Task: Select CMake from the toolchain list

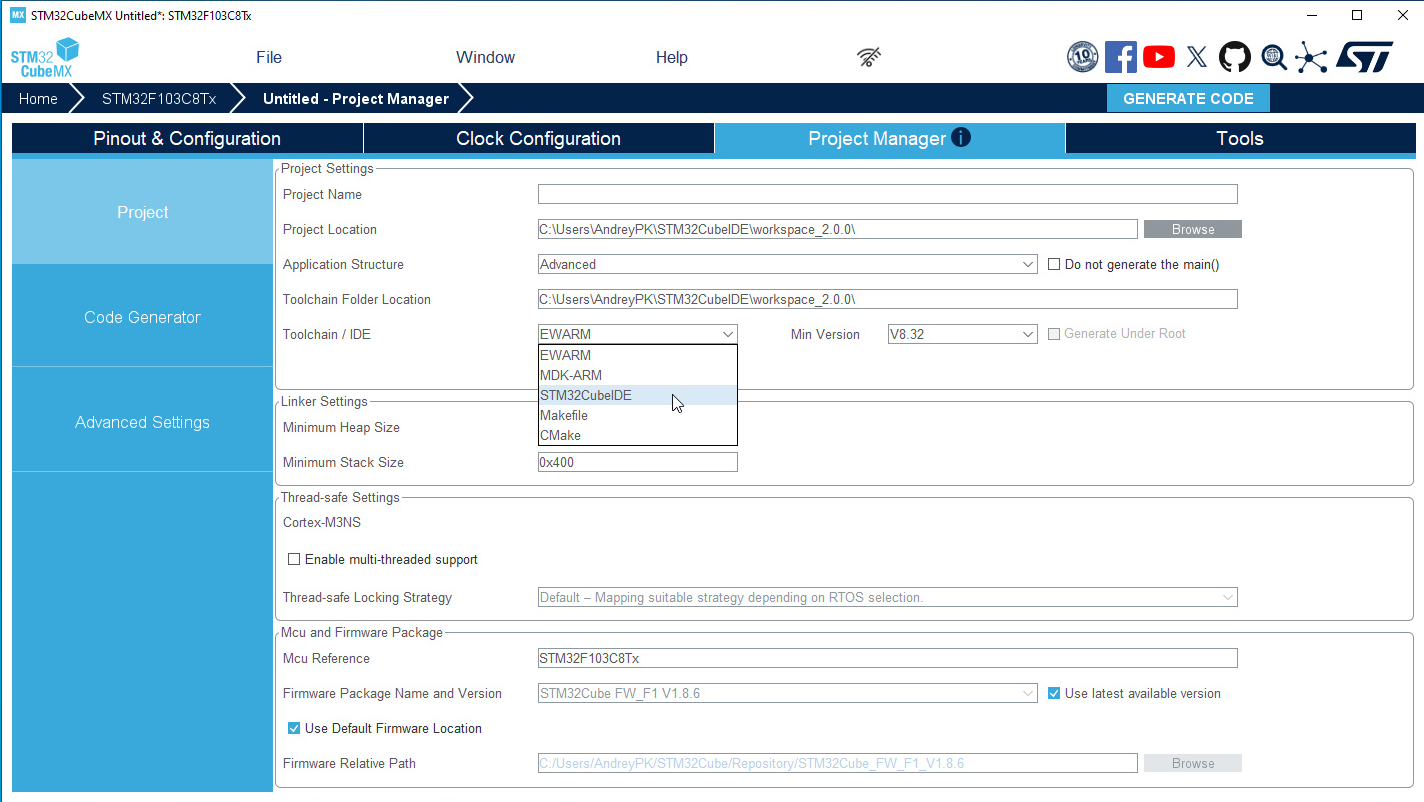Action: 637,435
